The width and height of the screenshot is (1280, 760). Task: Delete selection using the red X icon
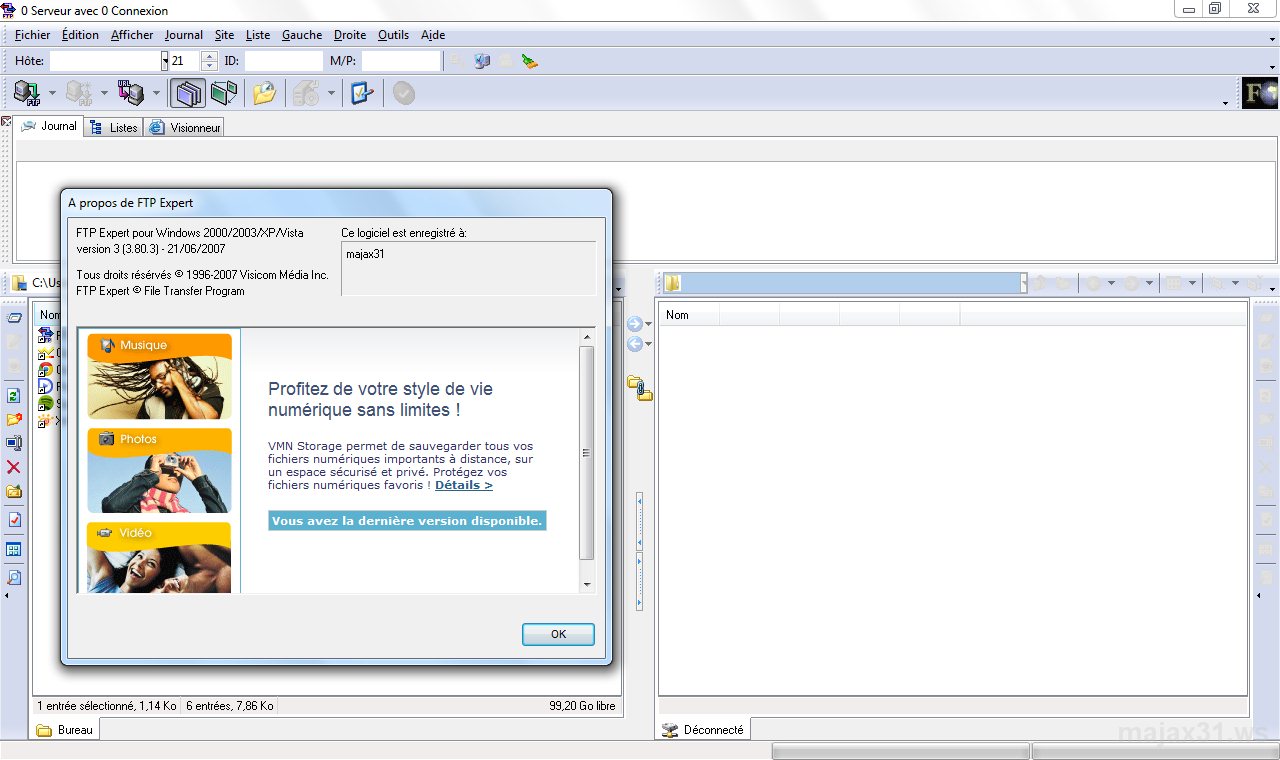click(13, 465)
